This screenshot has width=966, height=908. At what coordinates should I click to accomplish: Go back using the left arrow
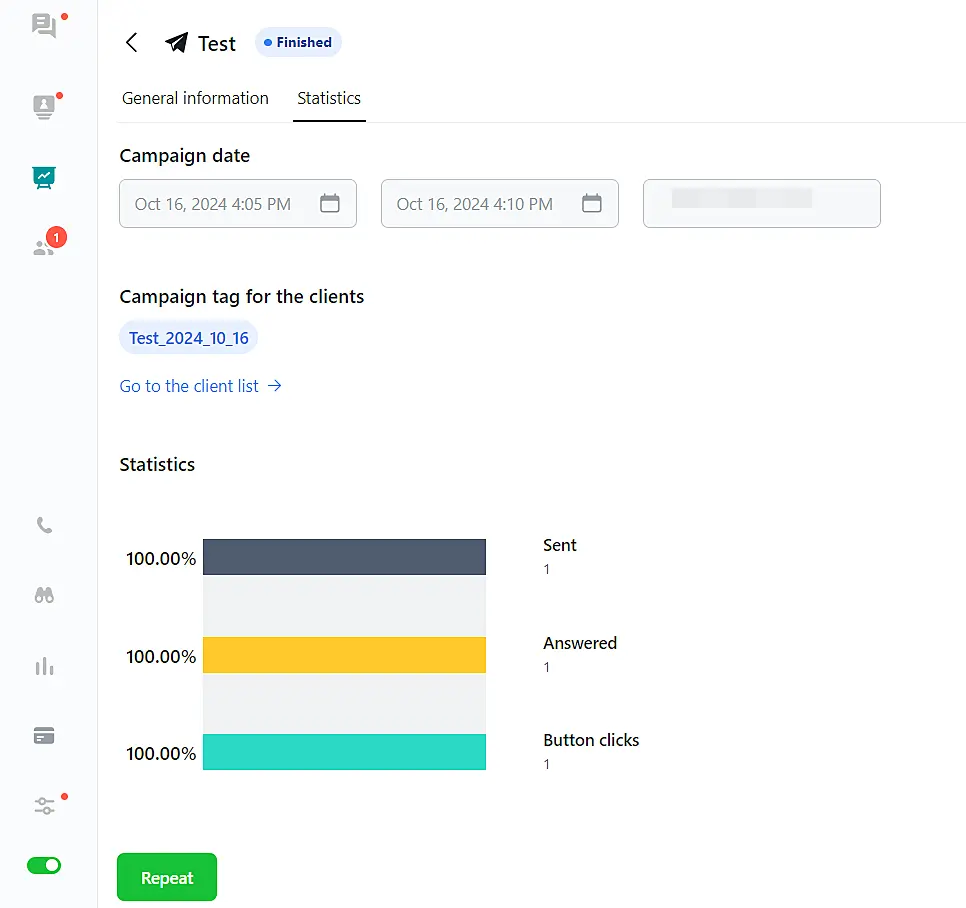[x=131, y=43]
